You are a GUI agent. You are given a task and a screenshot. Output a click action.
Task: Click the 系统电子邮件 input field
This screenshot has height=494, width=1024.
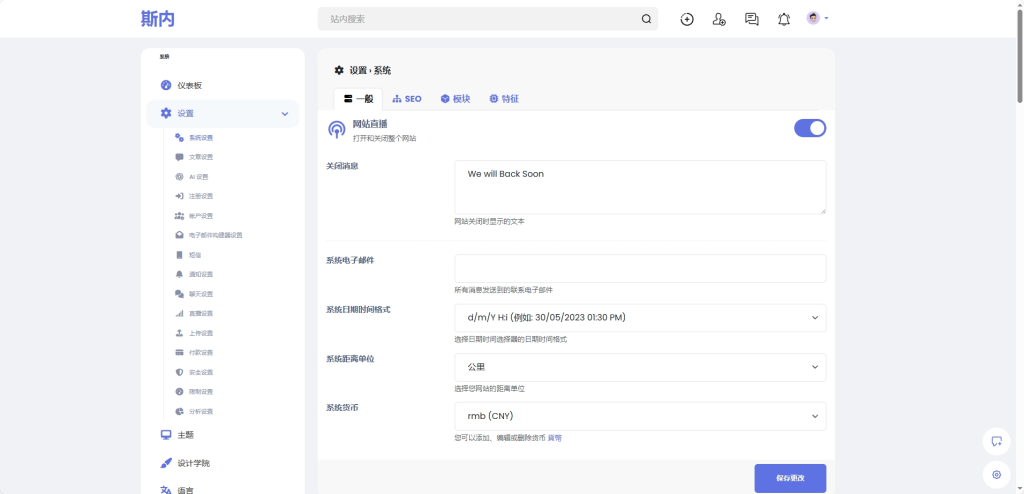click(x=640, y=269)
